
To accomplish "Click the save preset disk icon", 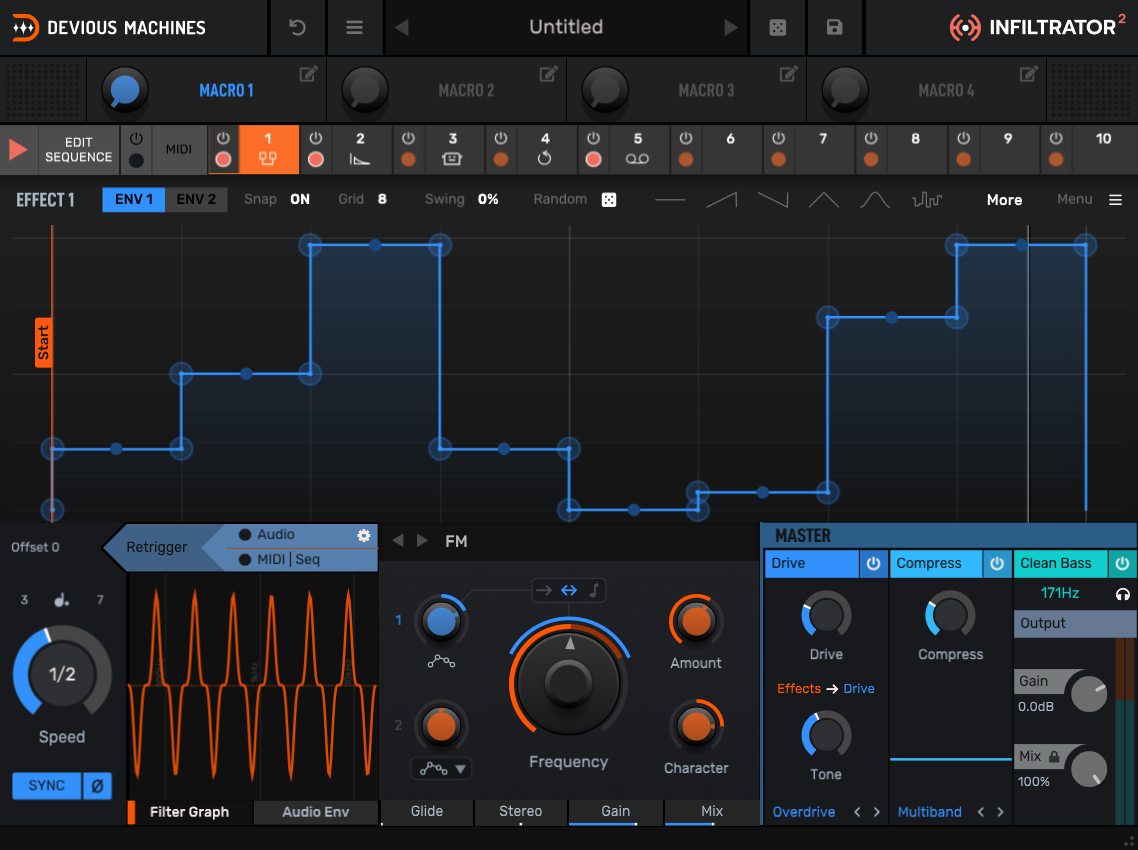I will pyautogui.click(x=835, y=28).
